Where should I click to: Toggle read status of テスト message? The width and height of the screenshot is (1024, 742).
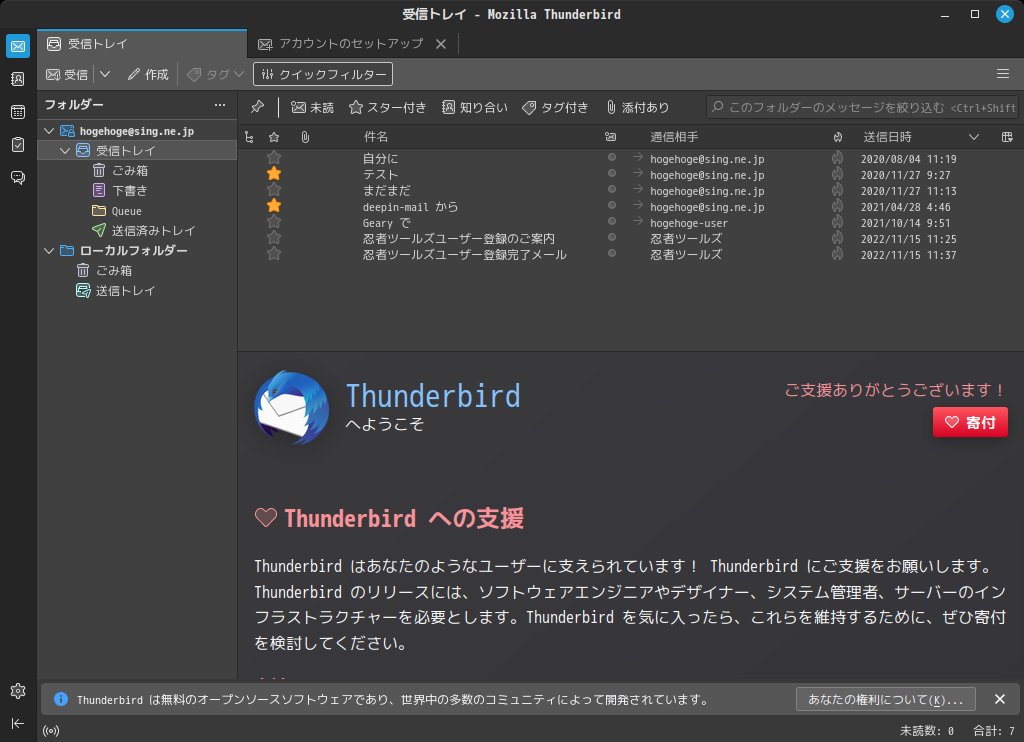pyautogui.click(x=612, y=174)
